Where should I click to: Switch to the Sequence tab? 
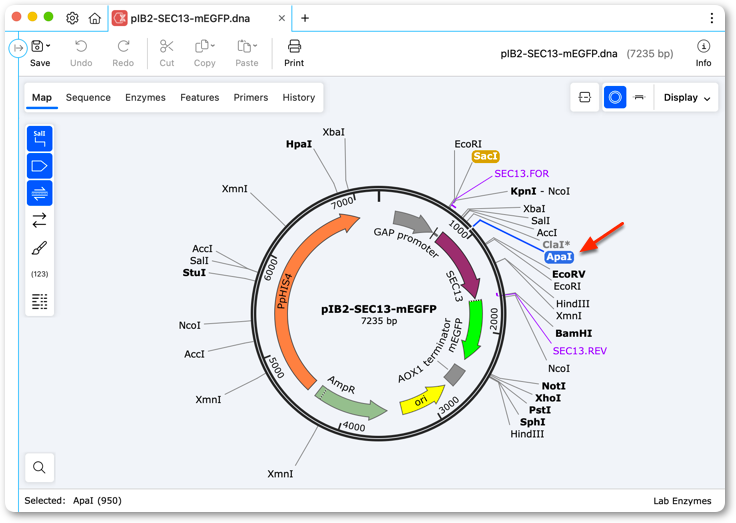click(88, 98)
